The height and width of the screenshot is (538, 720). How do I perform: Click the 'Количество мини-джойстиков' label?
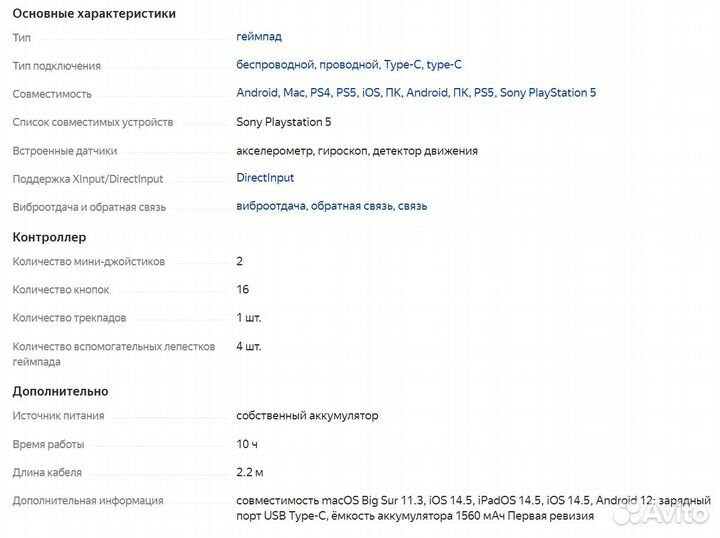88,262
